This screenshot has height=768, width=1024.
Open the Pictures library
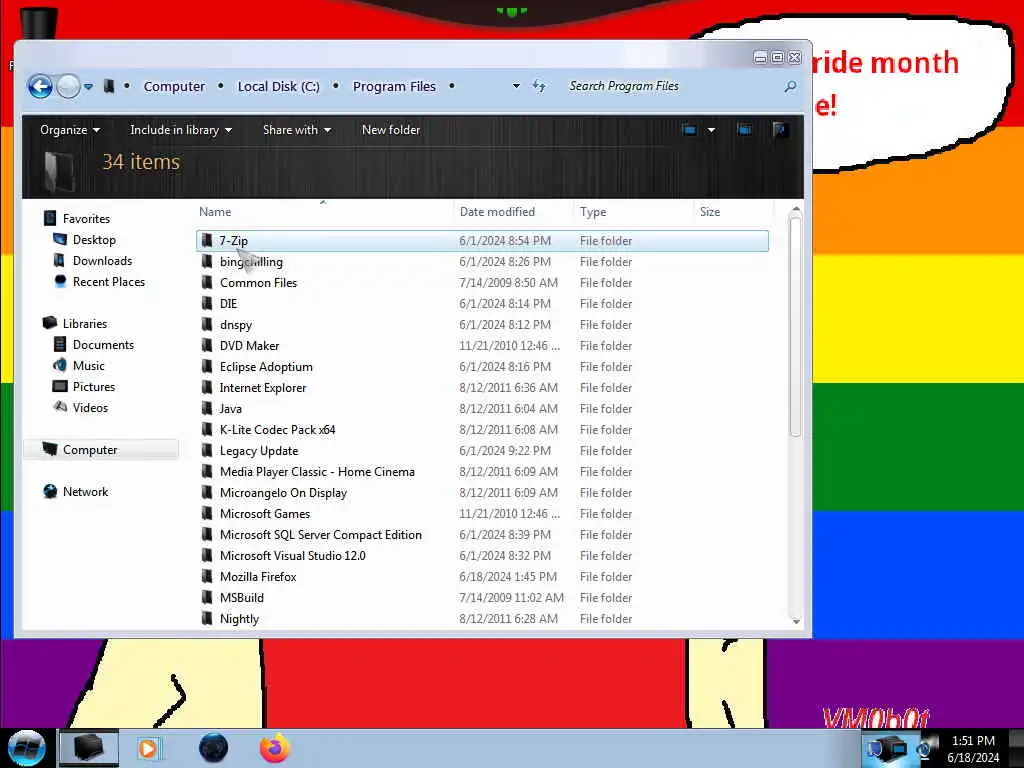(94, 387)
